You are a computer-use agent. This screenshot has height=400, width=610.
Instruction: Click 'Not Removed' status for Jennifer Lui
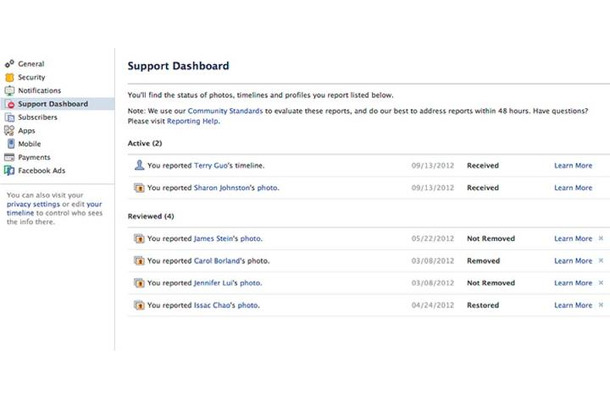(x=491, y=283)
